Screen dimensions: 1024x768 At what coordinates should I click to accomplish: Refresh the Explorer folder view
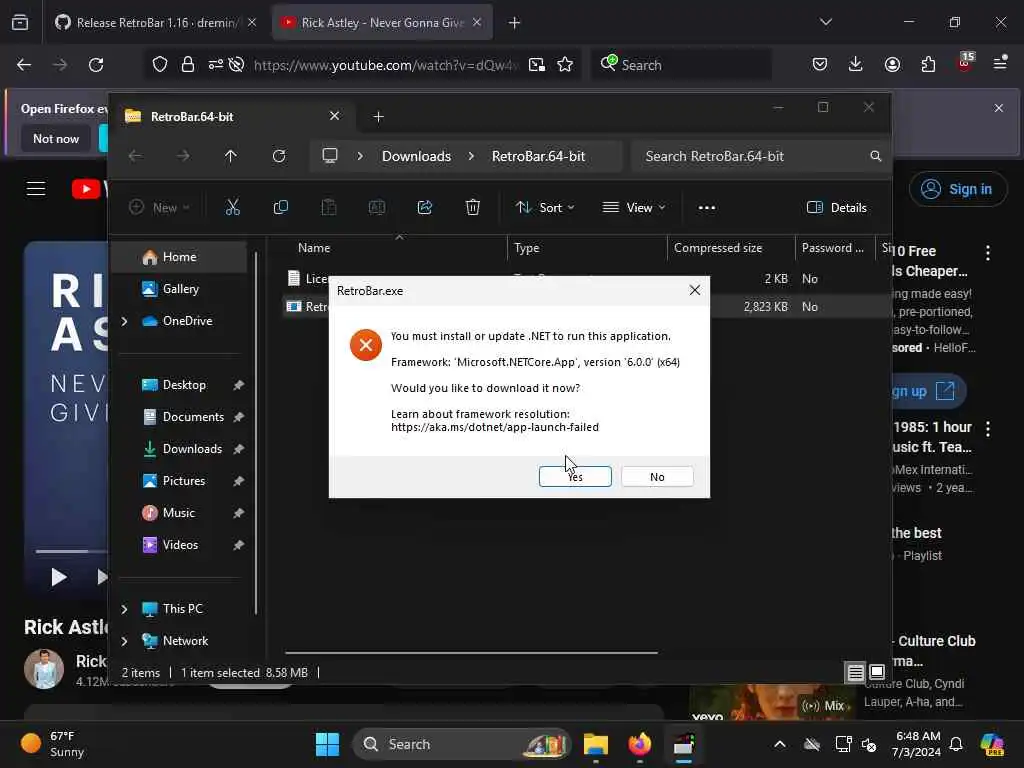click(279, 156)
